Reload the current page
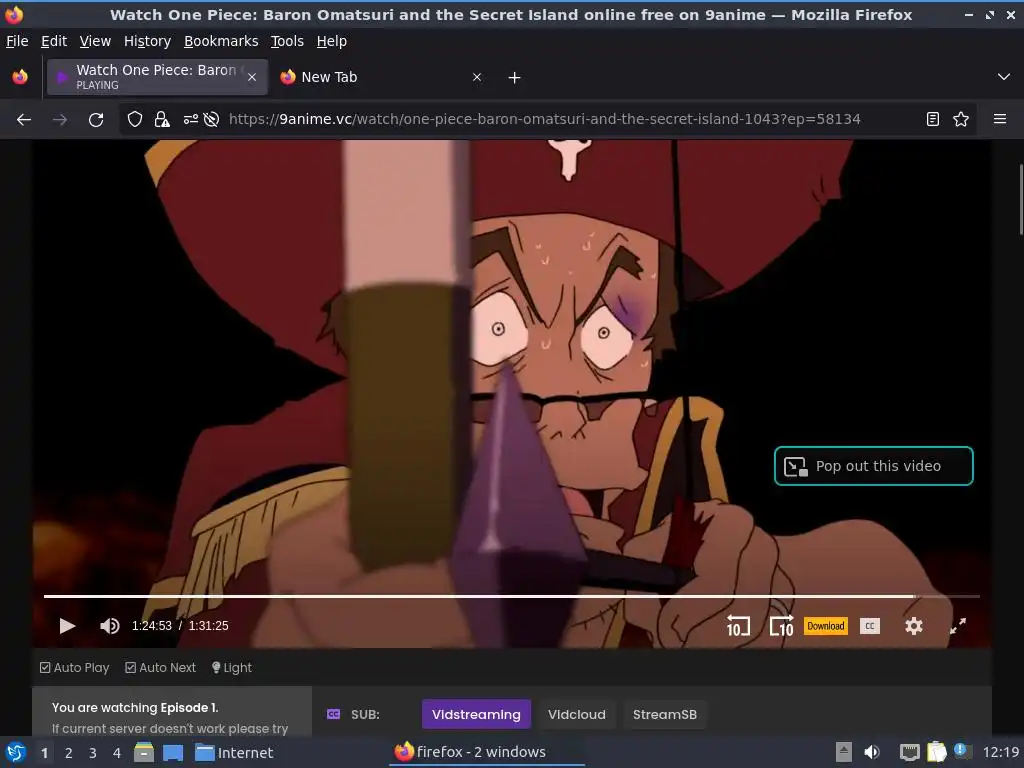The width and height of the screenshot is (1024, 768). coord(96,120)
